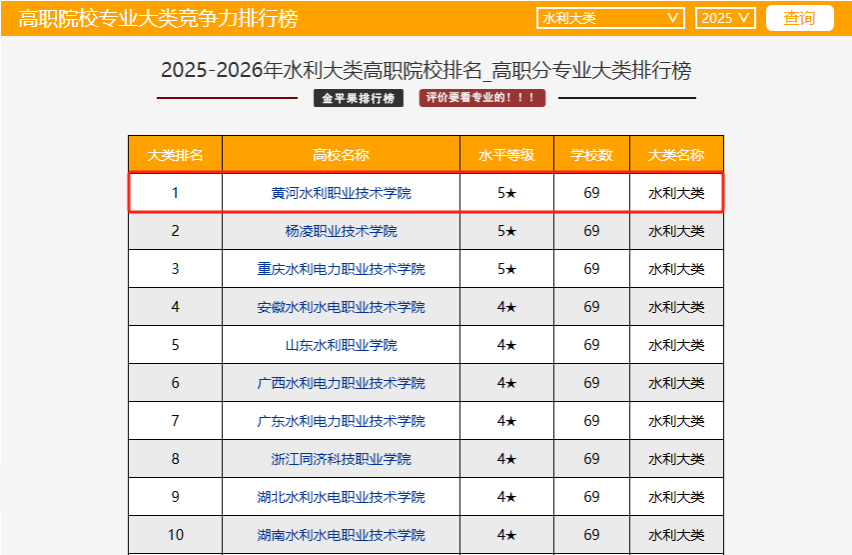
Task: Click the 大类排名 column header
Action: coord(175,155)
